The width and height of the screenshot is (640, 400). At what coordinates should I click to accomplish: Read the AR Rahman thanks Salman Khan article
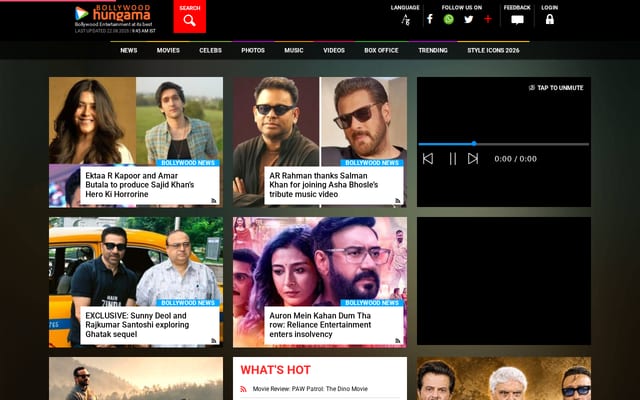tap(323, 185)
